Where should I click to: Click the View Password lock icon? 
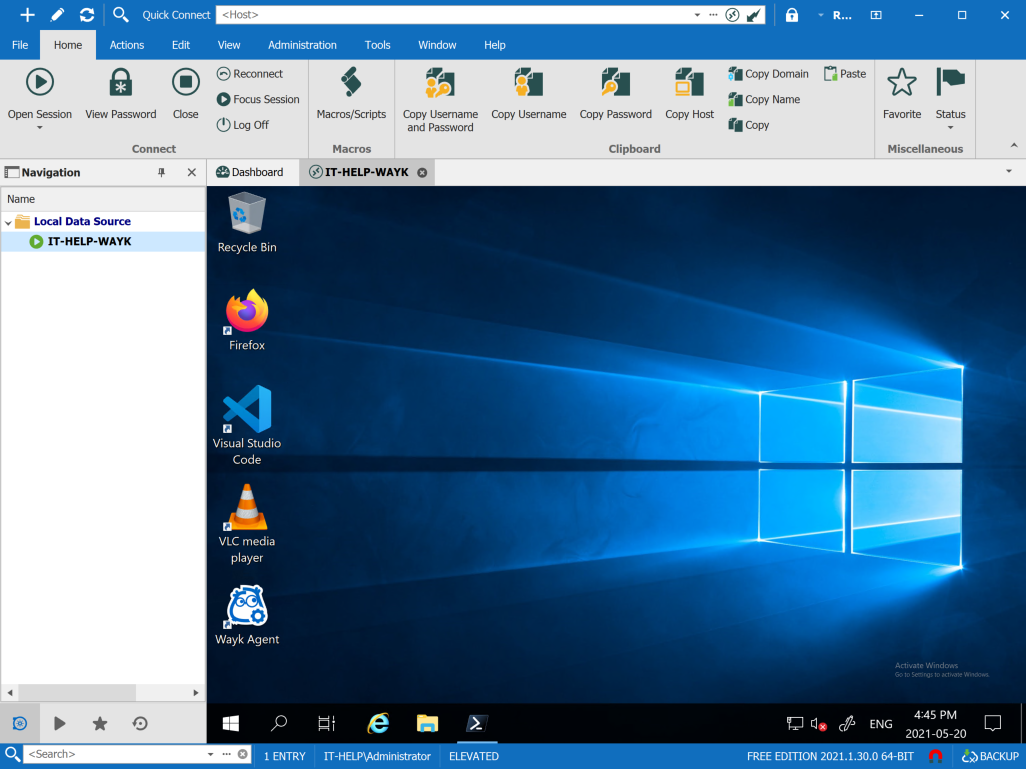tap(121, 82)
